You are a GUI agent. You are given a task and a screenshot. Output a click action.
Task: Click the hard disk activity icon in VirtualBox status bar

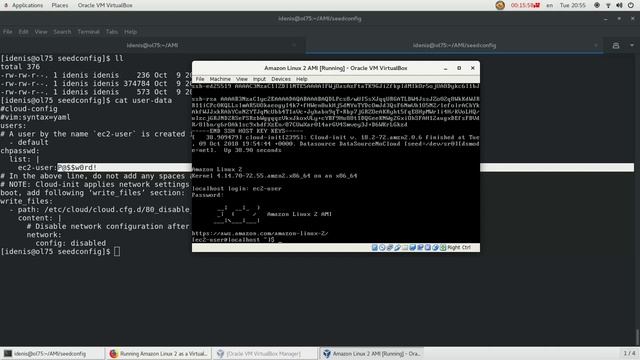[375, 247]
